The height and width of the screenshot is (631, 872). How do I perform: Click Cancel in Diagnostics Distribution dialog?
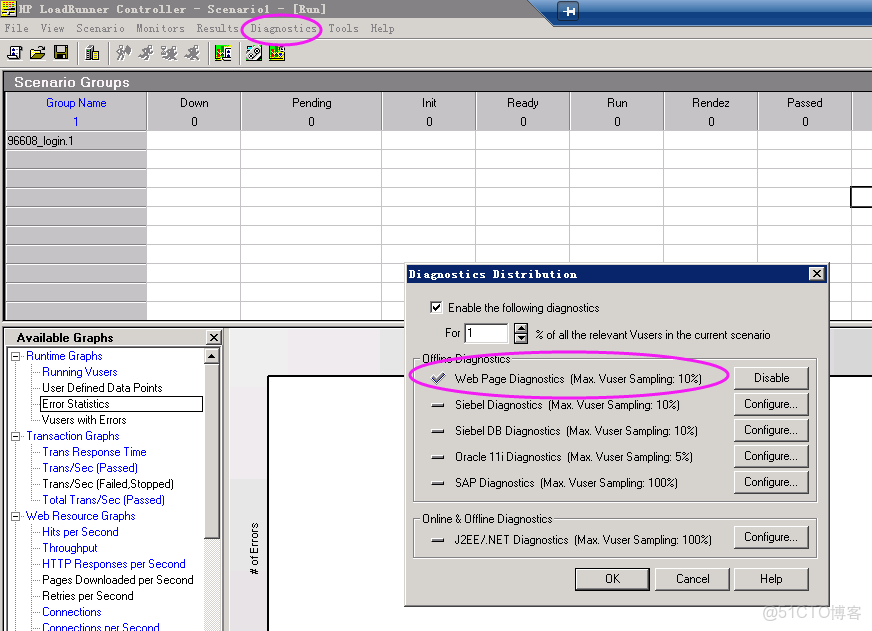(692, 579)
